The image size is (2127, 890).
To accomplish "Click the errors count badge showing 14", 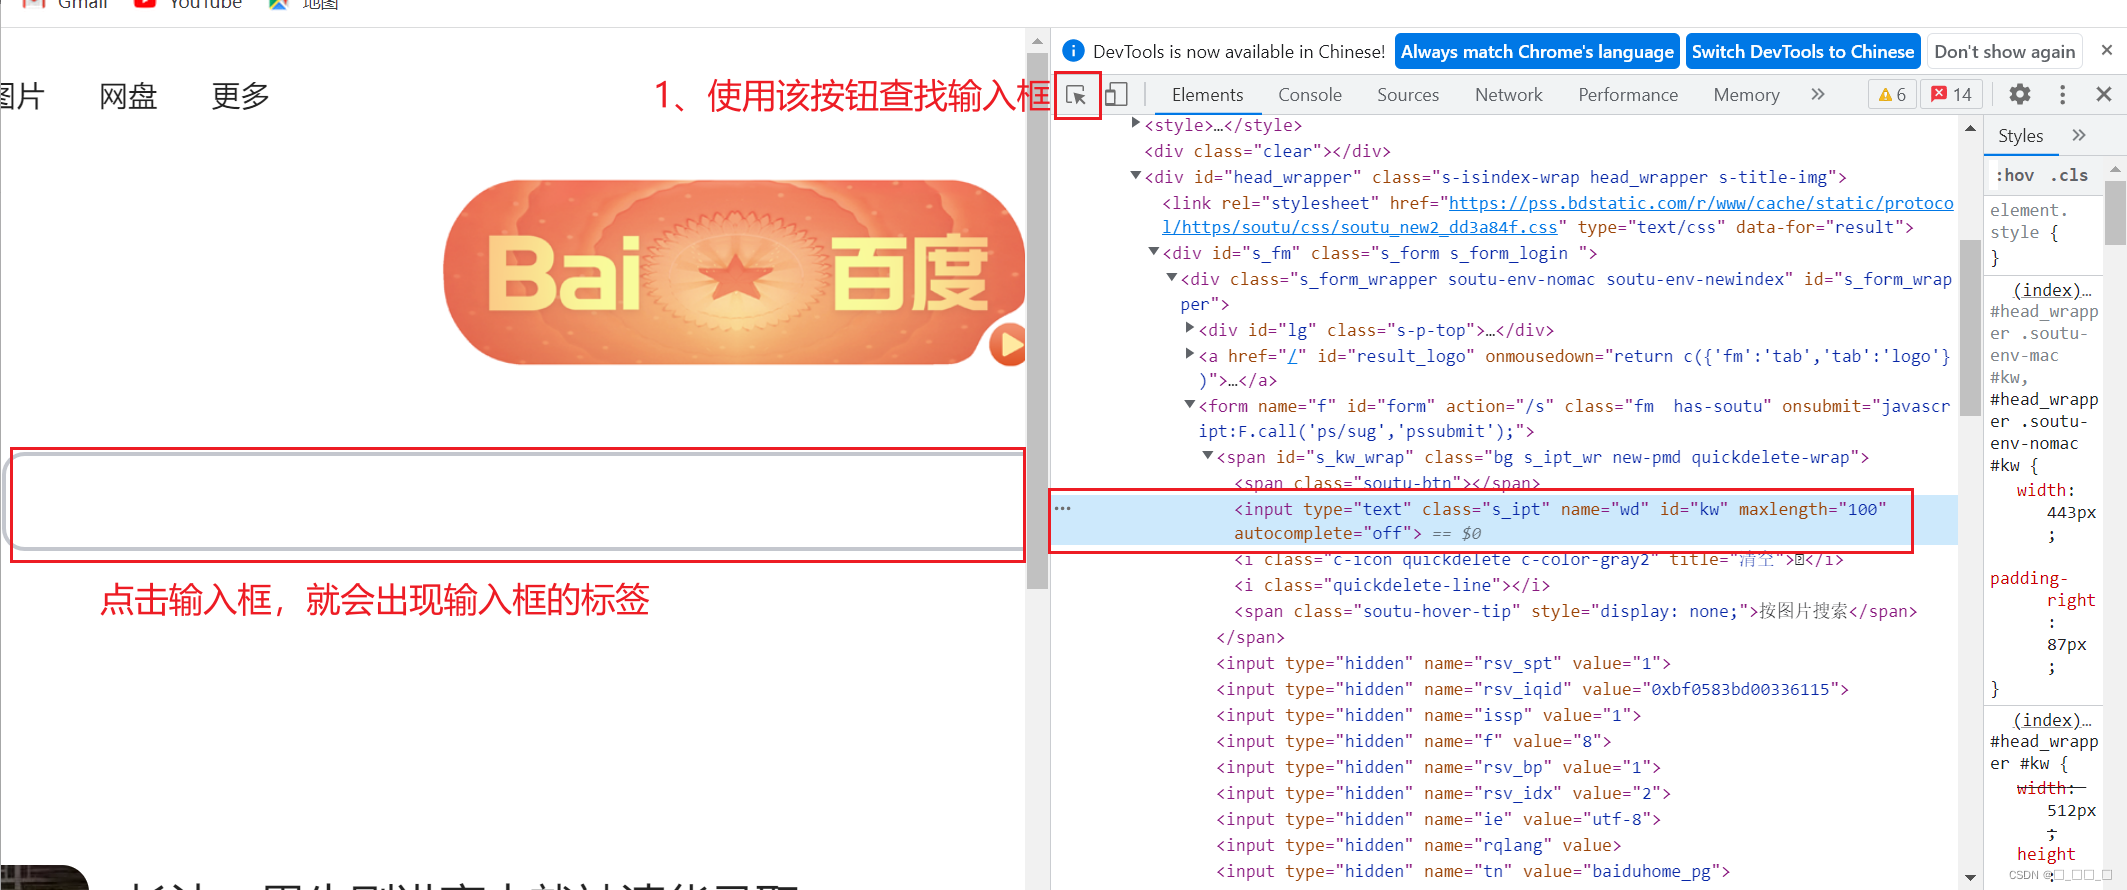I will 1952,94.
